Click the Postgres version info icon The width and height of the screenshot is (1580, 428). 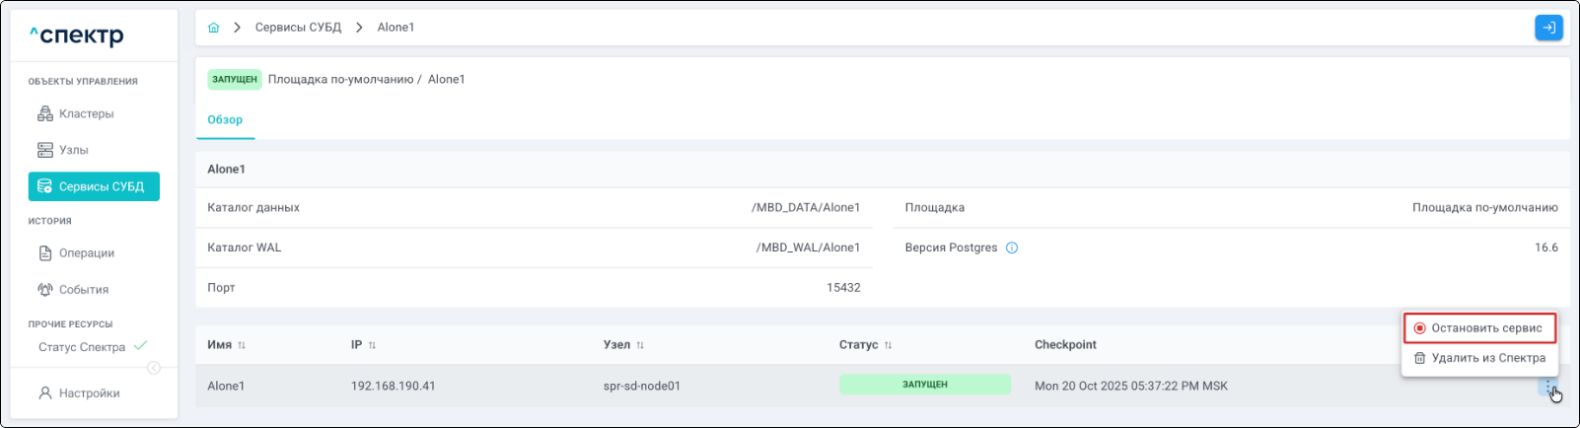pos(1012,248)
